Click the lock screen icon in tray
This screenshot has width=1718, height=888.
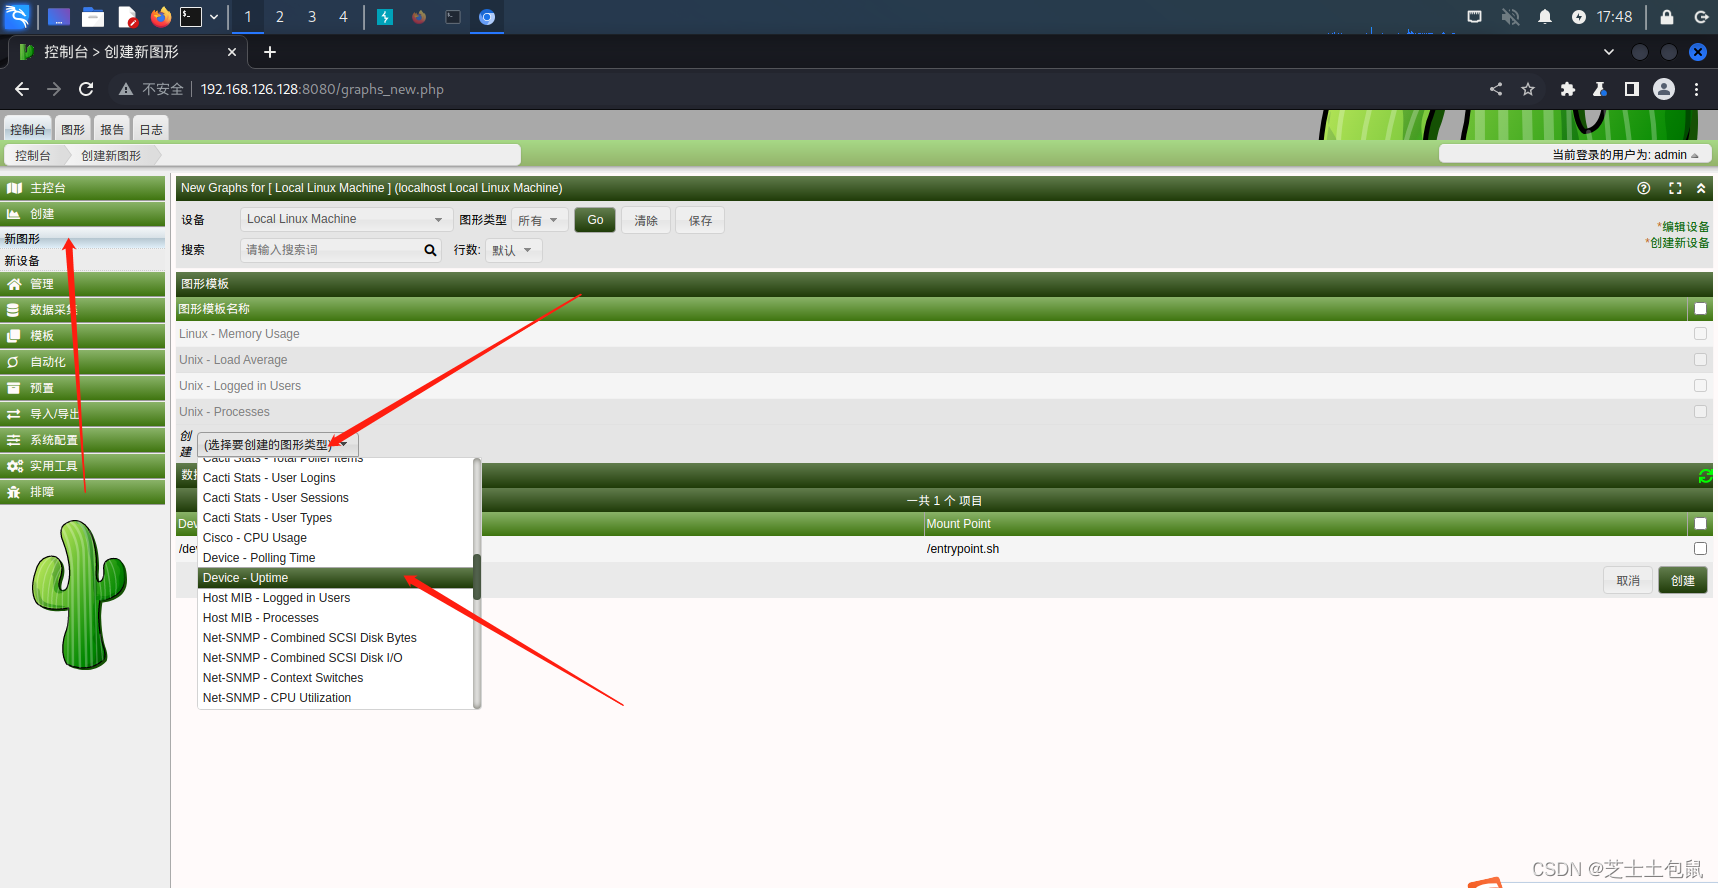tap(1667, 17)
